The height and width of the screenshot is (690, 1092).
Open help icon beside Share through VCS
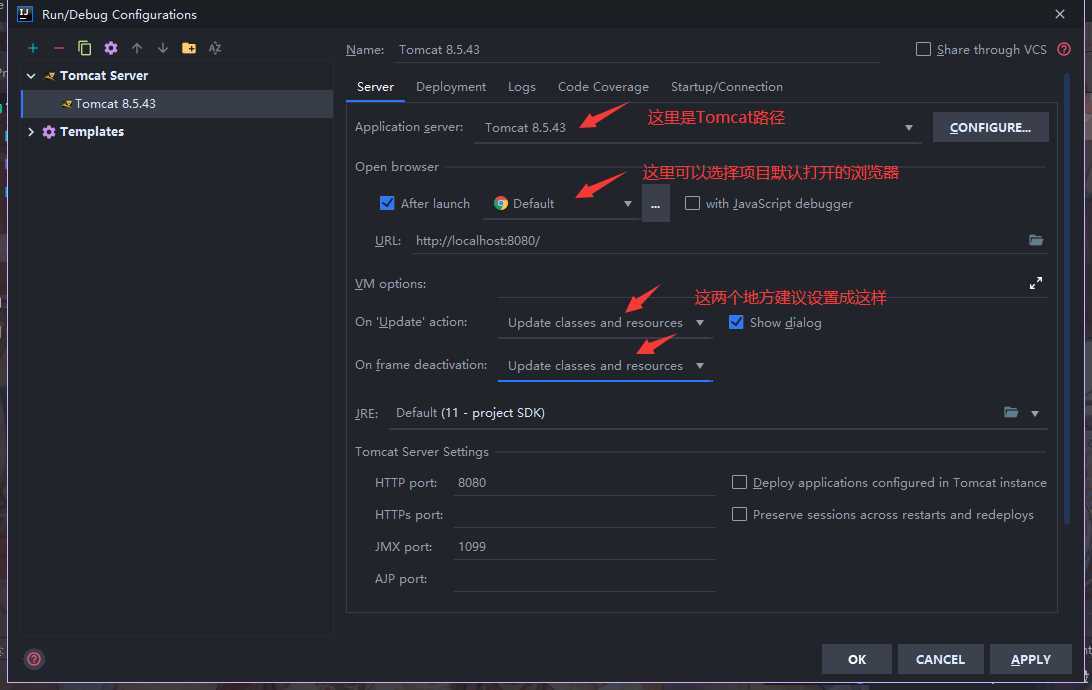pos(1063,49)
